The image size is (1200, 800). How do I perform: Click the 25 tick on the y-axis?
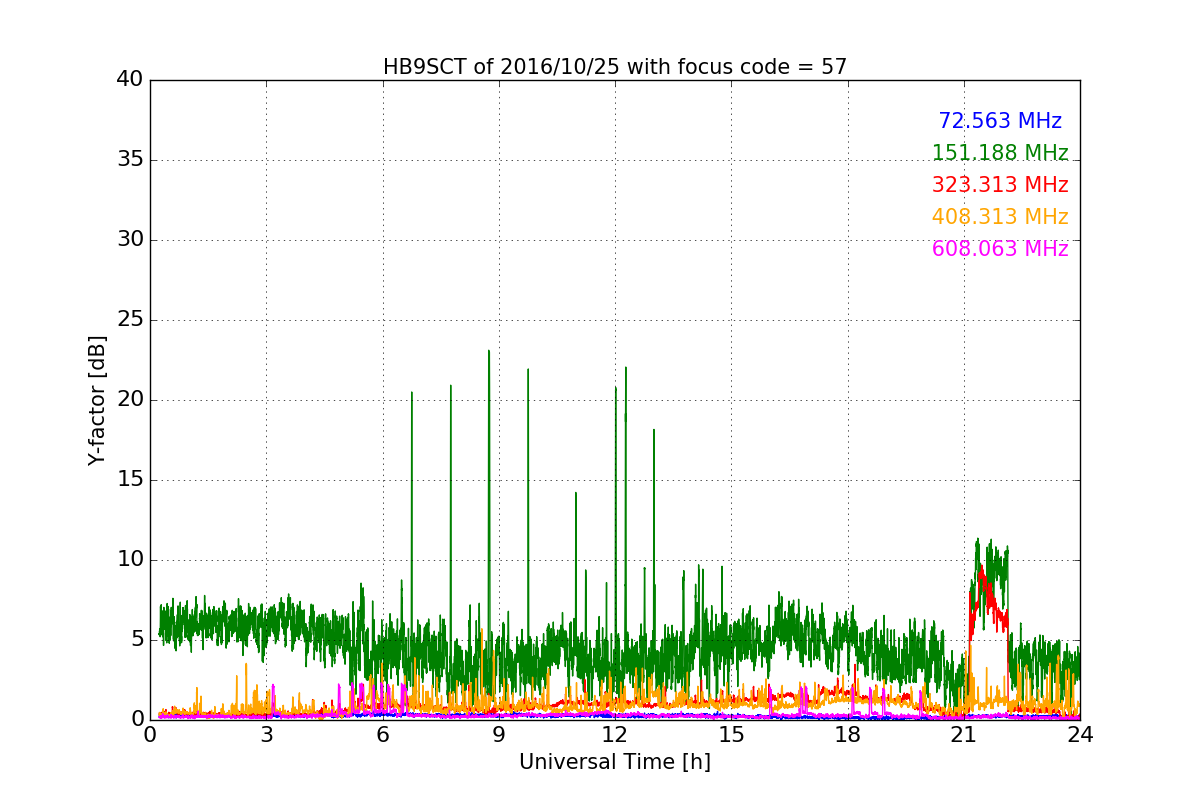(130, 320)
